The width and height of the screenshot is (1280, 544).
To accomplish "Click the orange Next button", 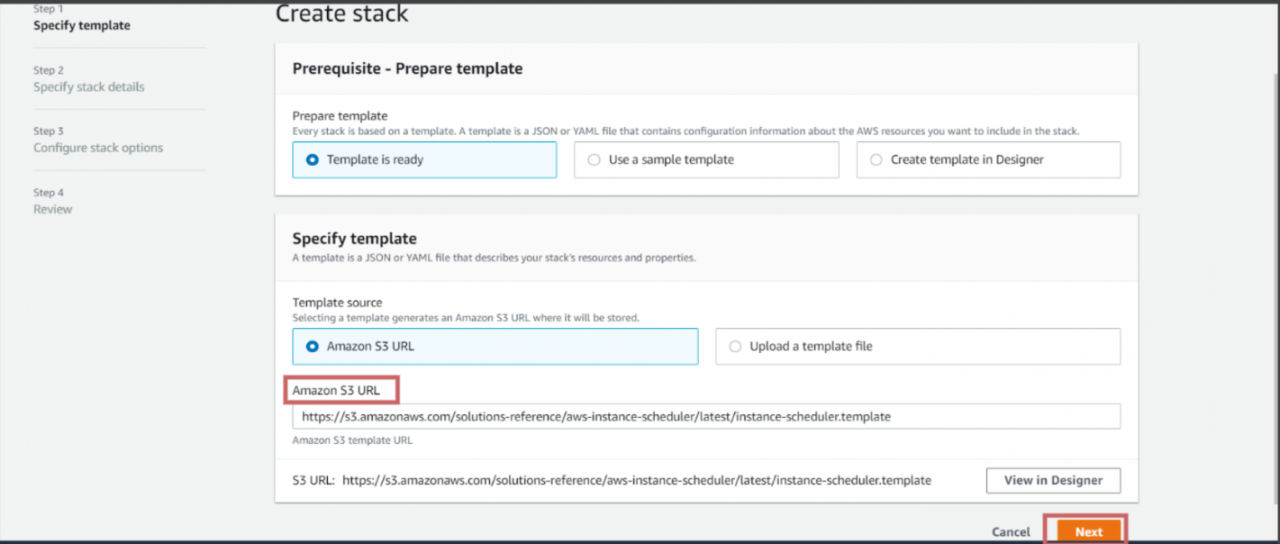I will click(x=1088, y=532).
